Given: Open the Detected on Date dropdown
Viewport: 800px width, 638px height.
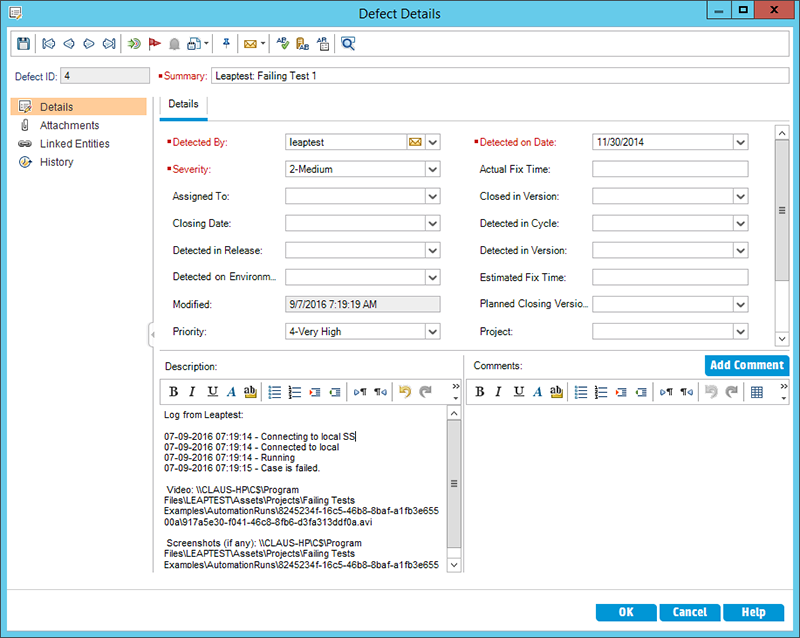Looking at the screenshot, I should [741, 142].
